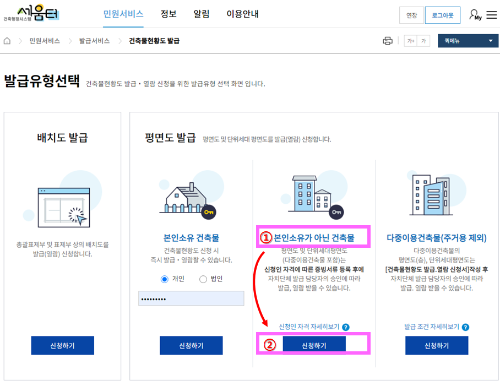Select the 개인 radio button

(164, 279)
